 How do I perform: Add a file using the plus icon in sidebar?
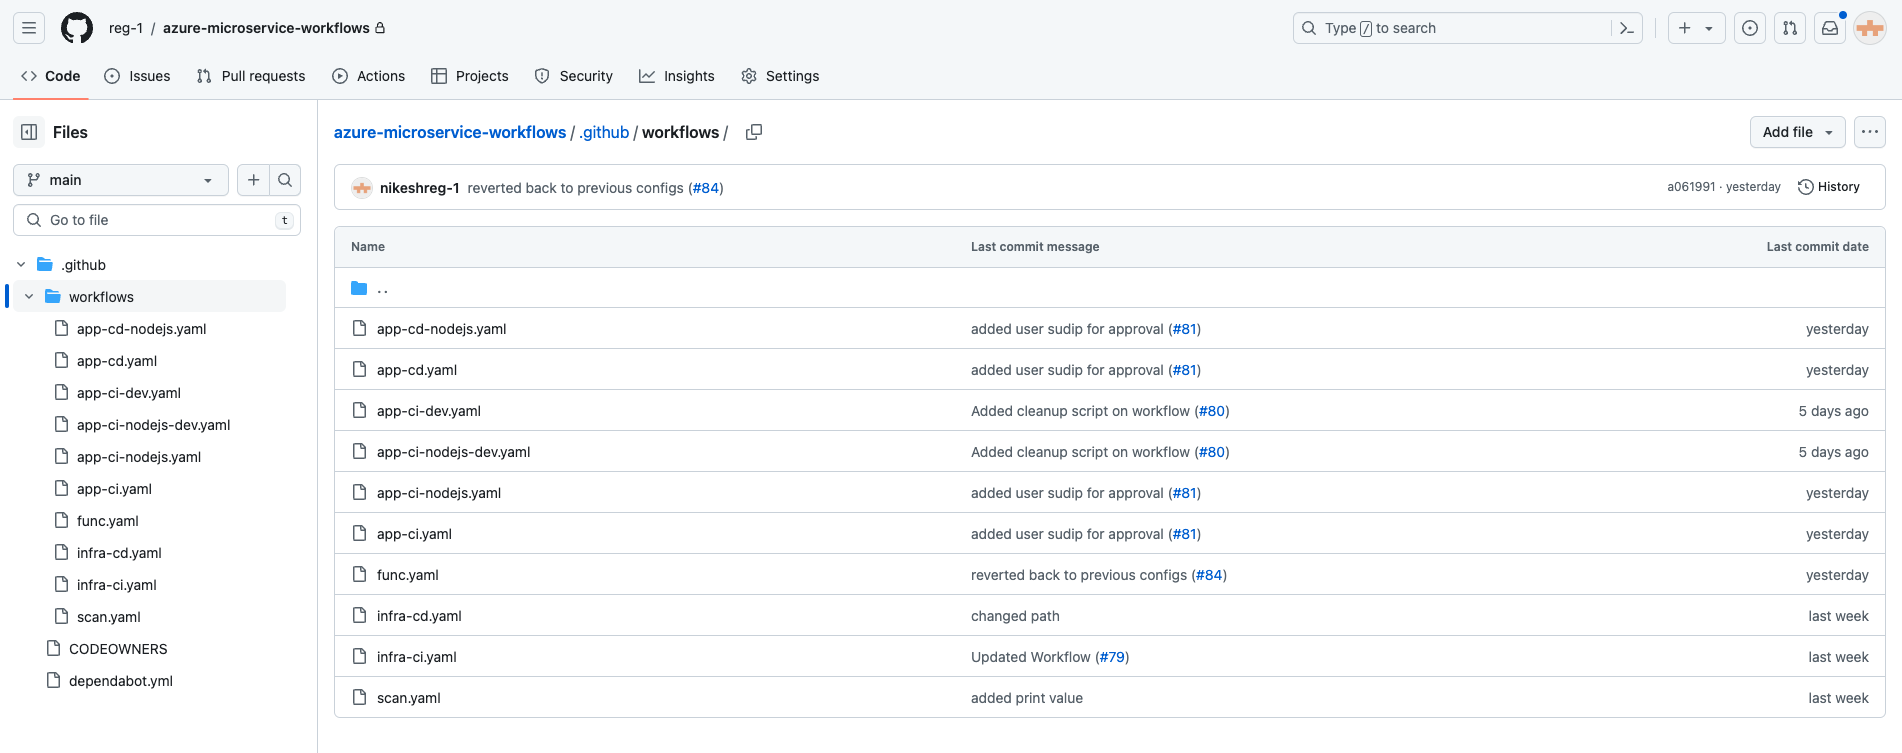[253, 180]
